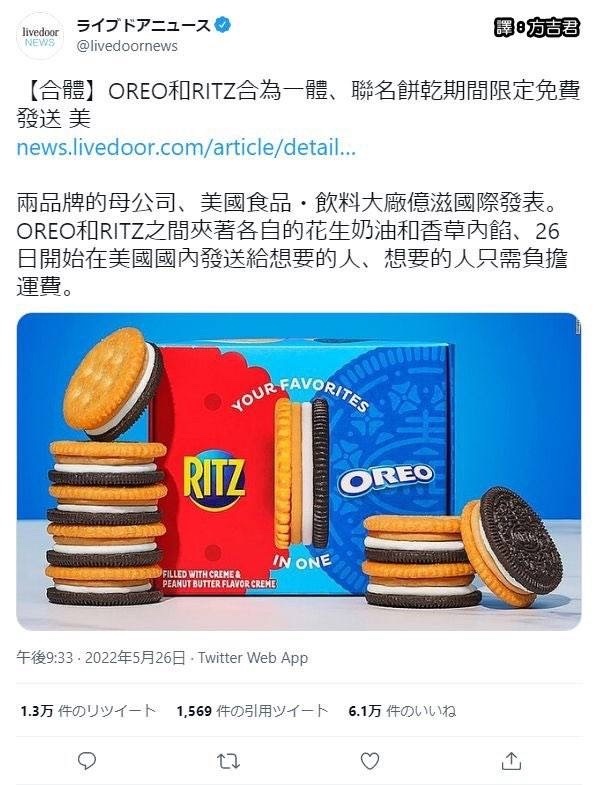View the 1,569 quote tweets

[252, 710]
